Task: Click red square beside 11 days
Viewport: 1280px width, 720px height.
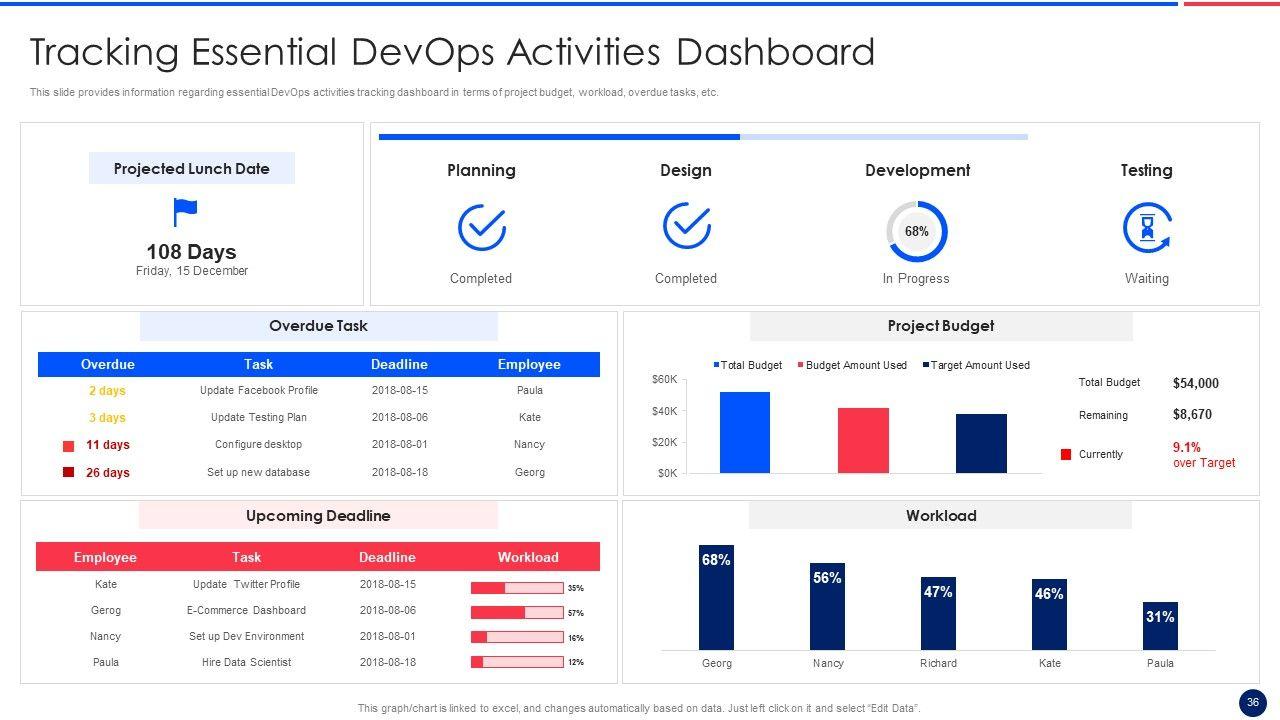Action: coord(69,446)
